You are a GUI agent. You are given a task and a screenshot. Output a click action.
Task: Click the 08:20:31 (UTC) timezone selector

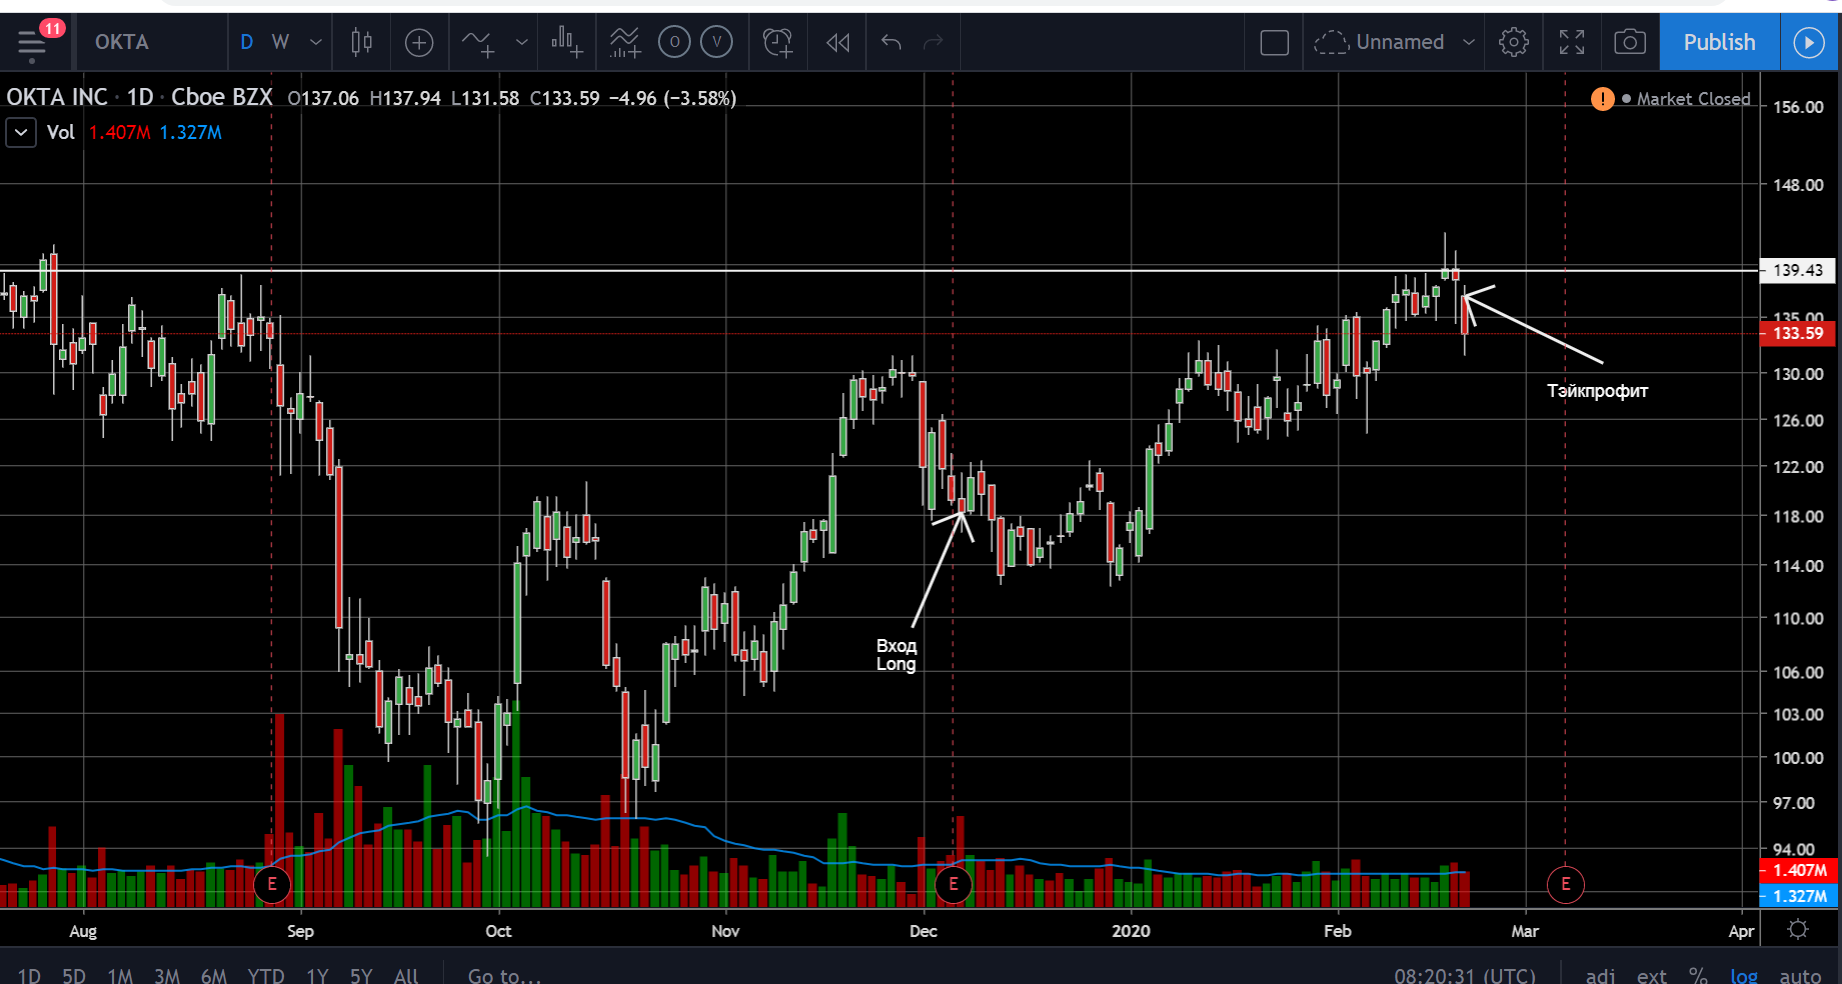pos(1465,975)
